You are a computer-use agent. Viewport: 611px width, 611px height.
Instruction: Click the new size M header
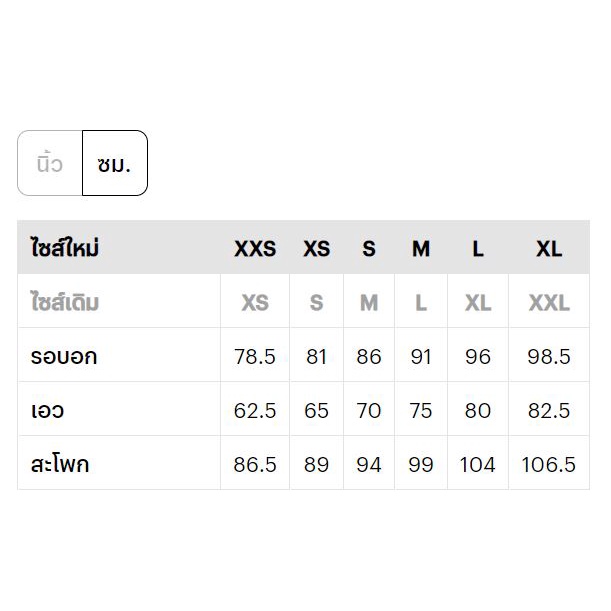click(x=421, y=249)
